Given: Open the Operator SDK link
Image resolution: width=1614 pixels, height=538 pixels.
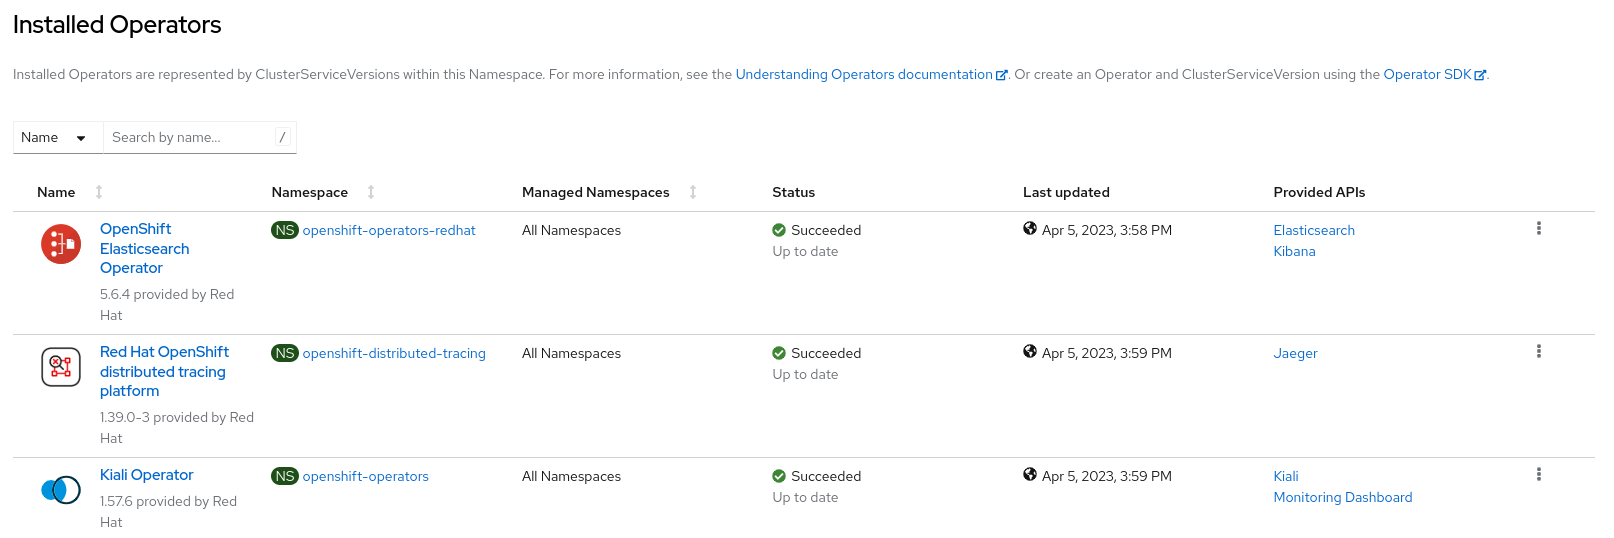Looking at the screenshot, I should click(1427, 74).
